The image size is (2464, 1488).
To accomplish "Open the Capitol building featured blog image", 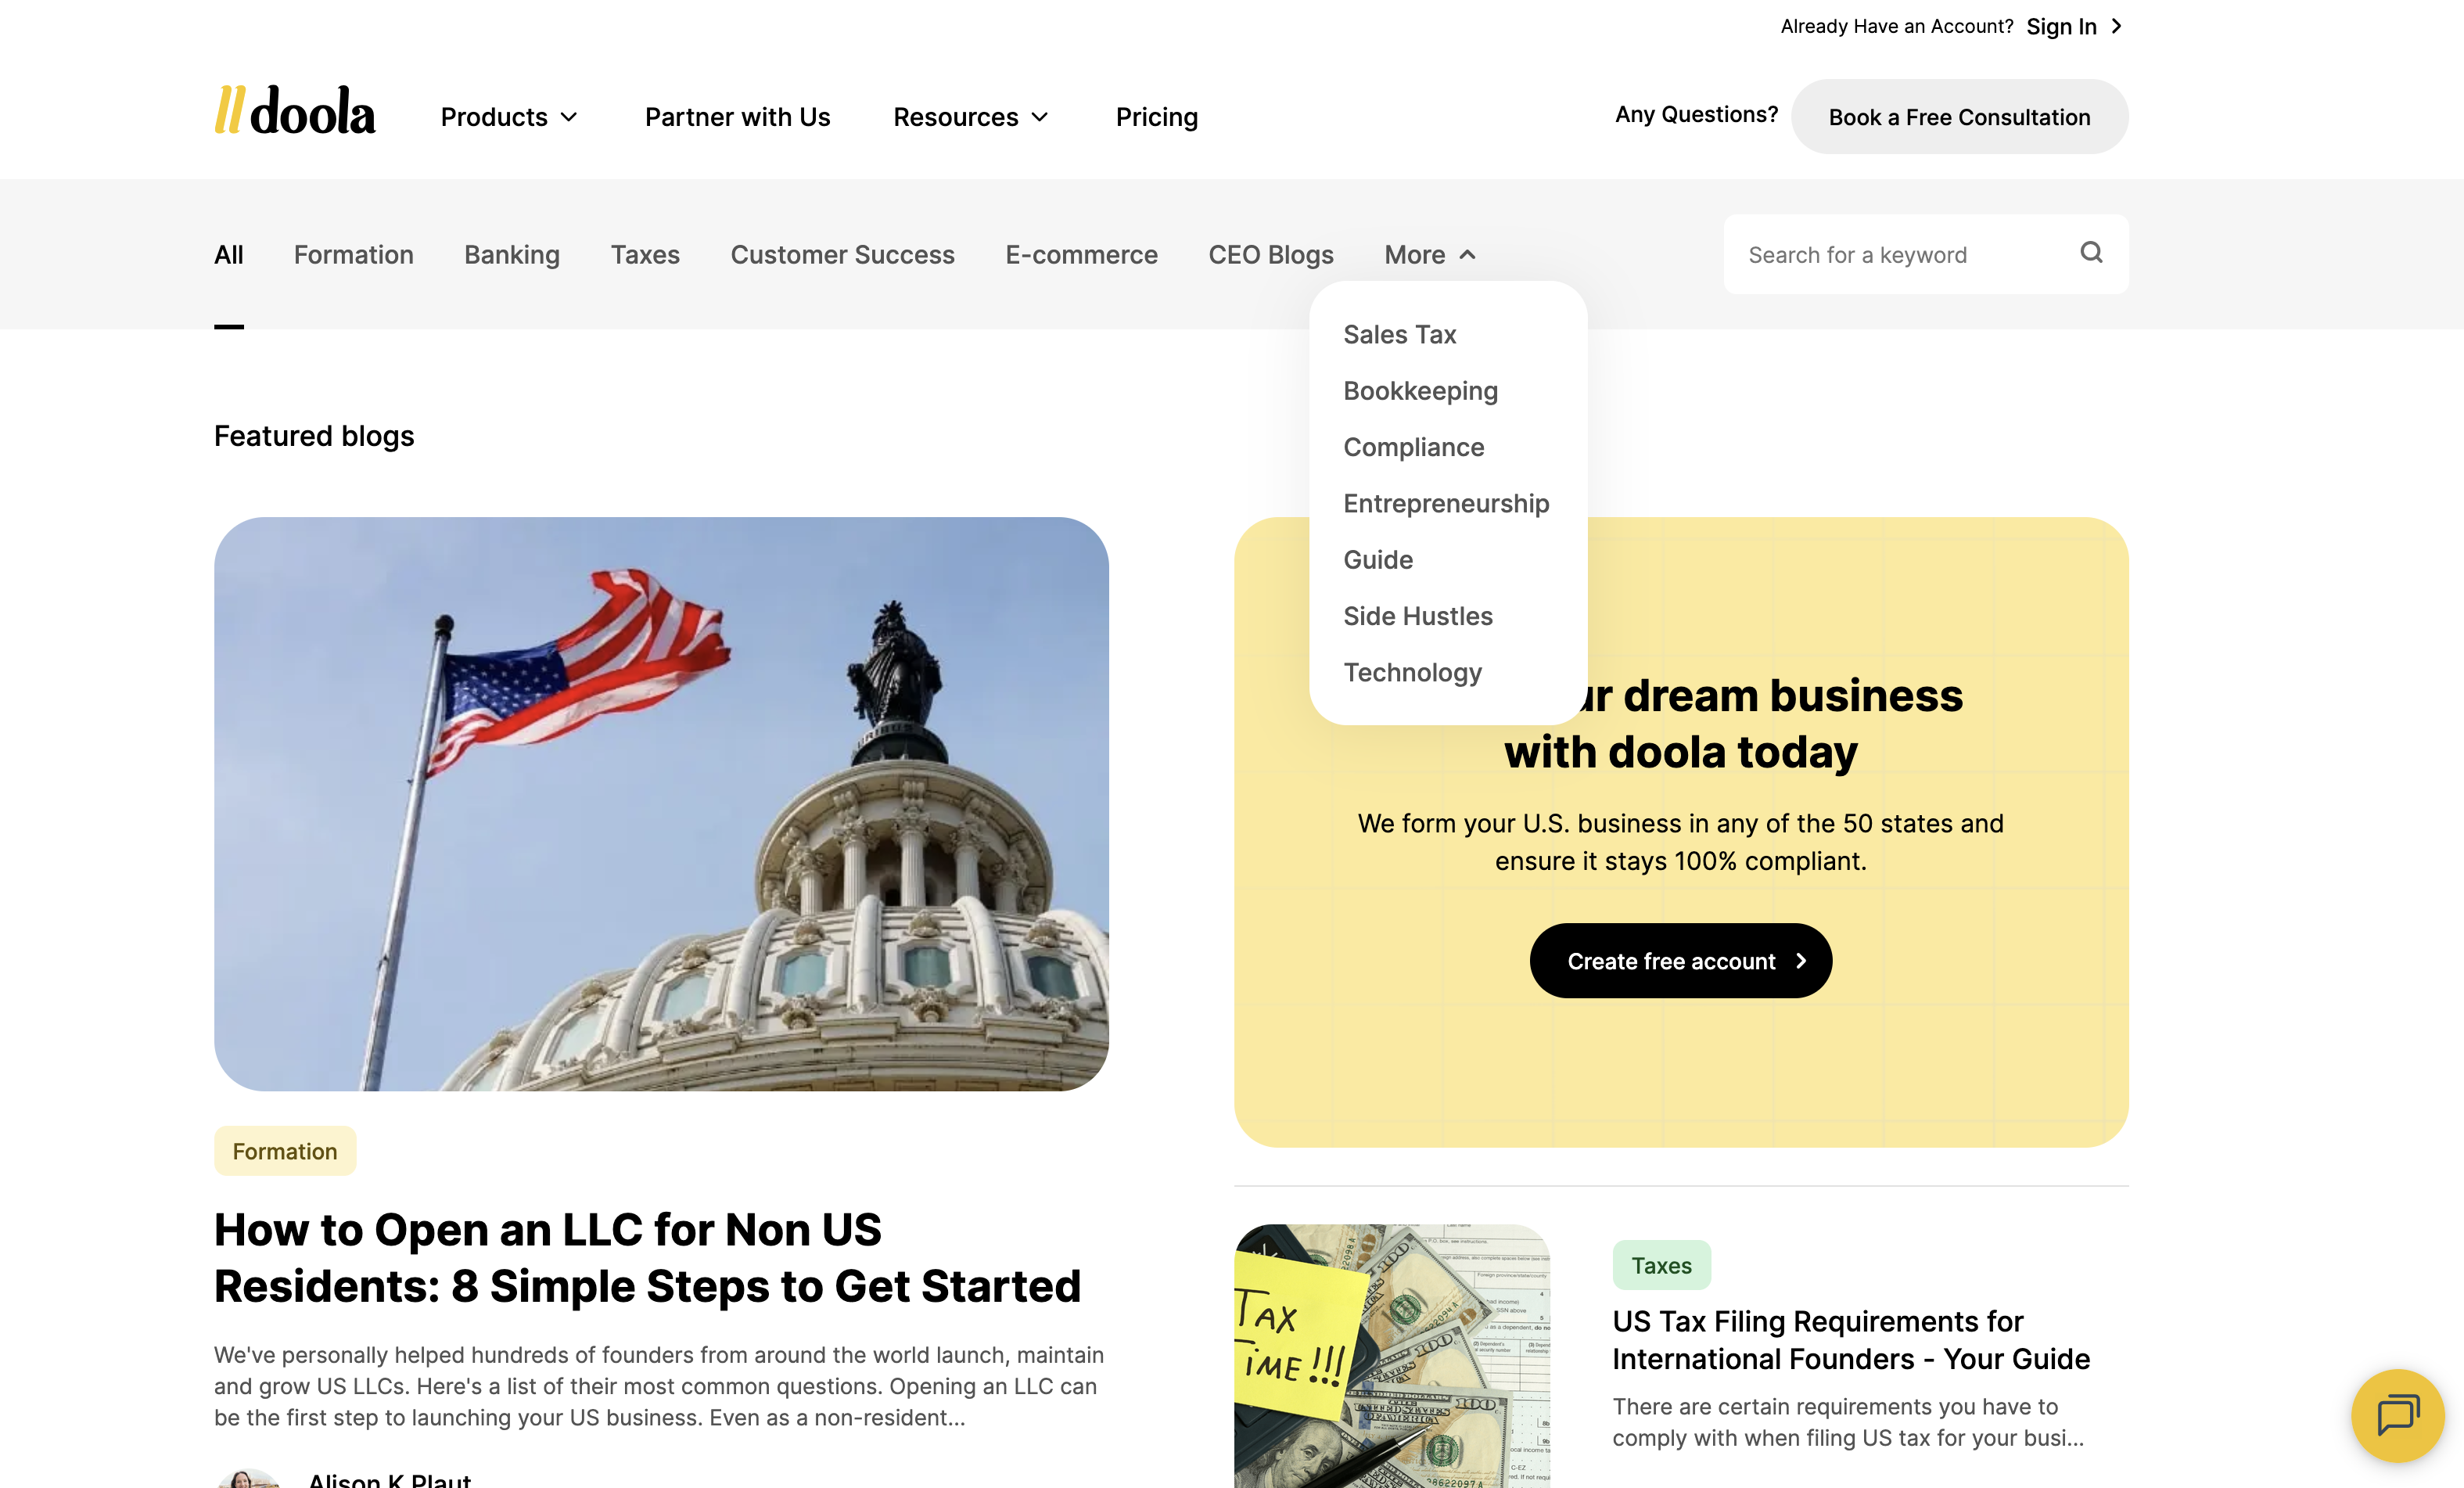I will click(x=661, y=804).
